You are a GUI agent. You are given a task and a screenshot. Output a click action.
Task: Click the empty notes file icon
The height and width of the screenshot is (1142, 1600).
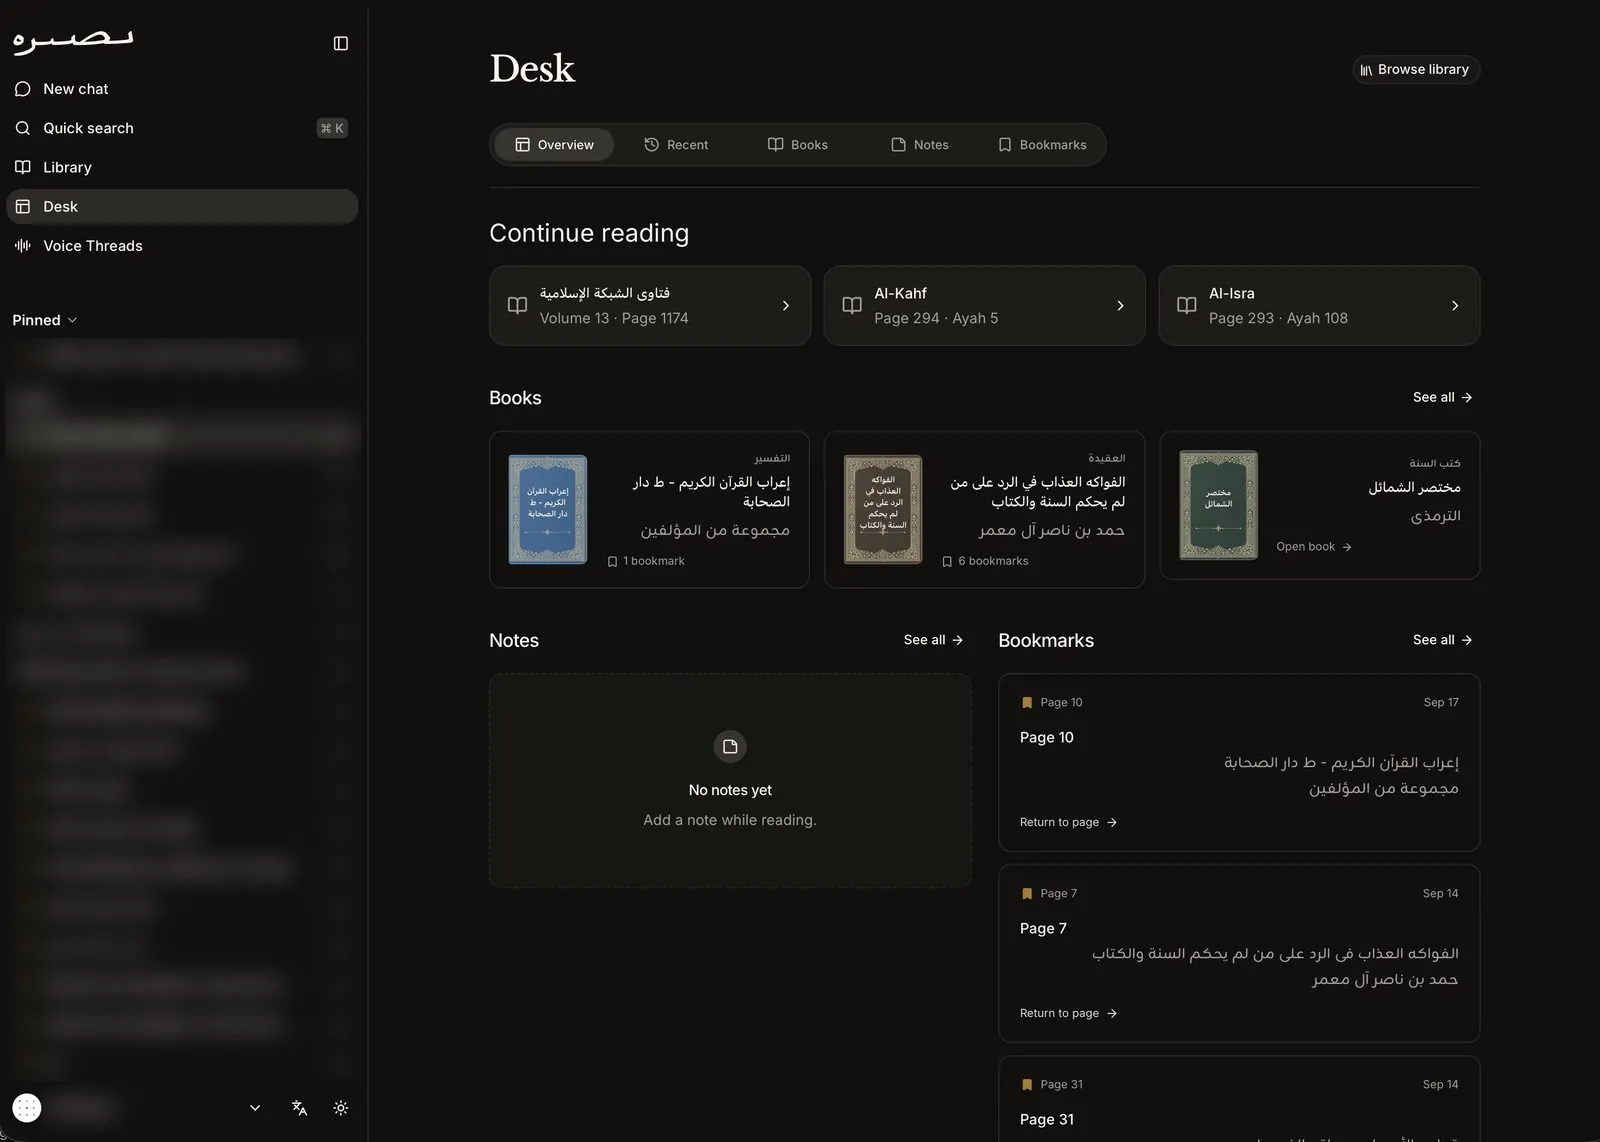click(730, 746)
